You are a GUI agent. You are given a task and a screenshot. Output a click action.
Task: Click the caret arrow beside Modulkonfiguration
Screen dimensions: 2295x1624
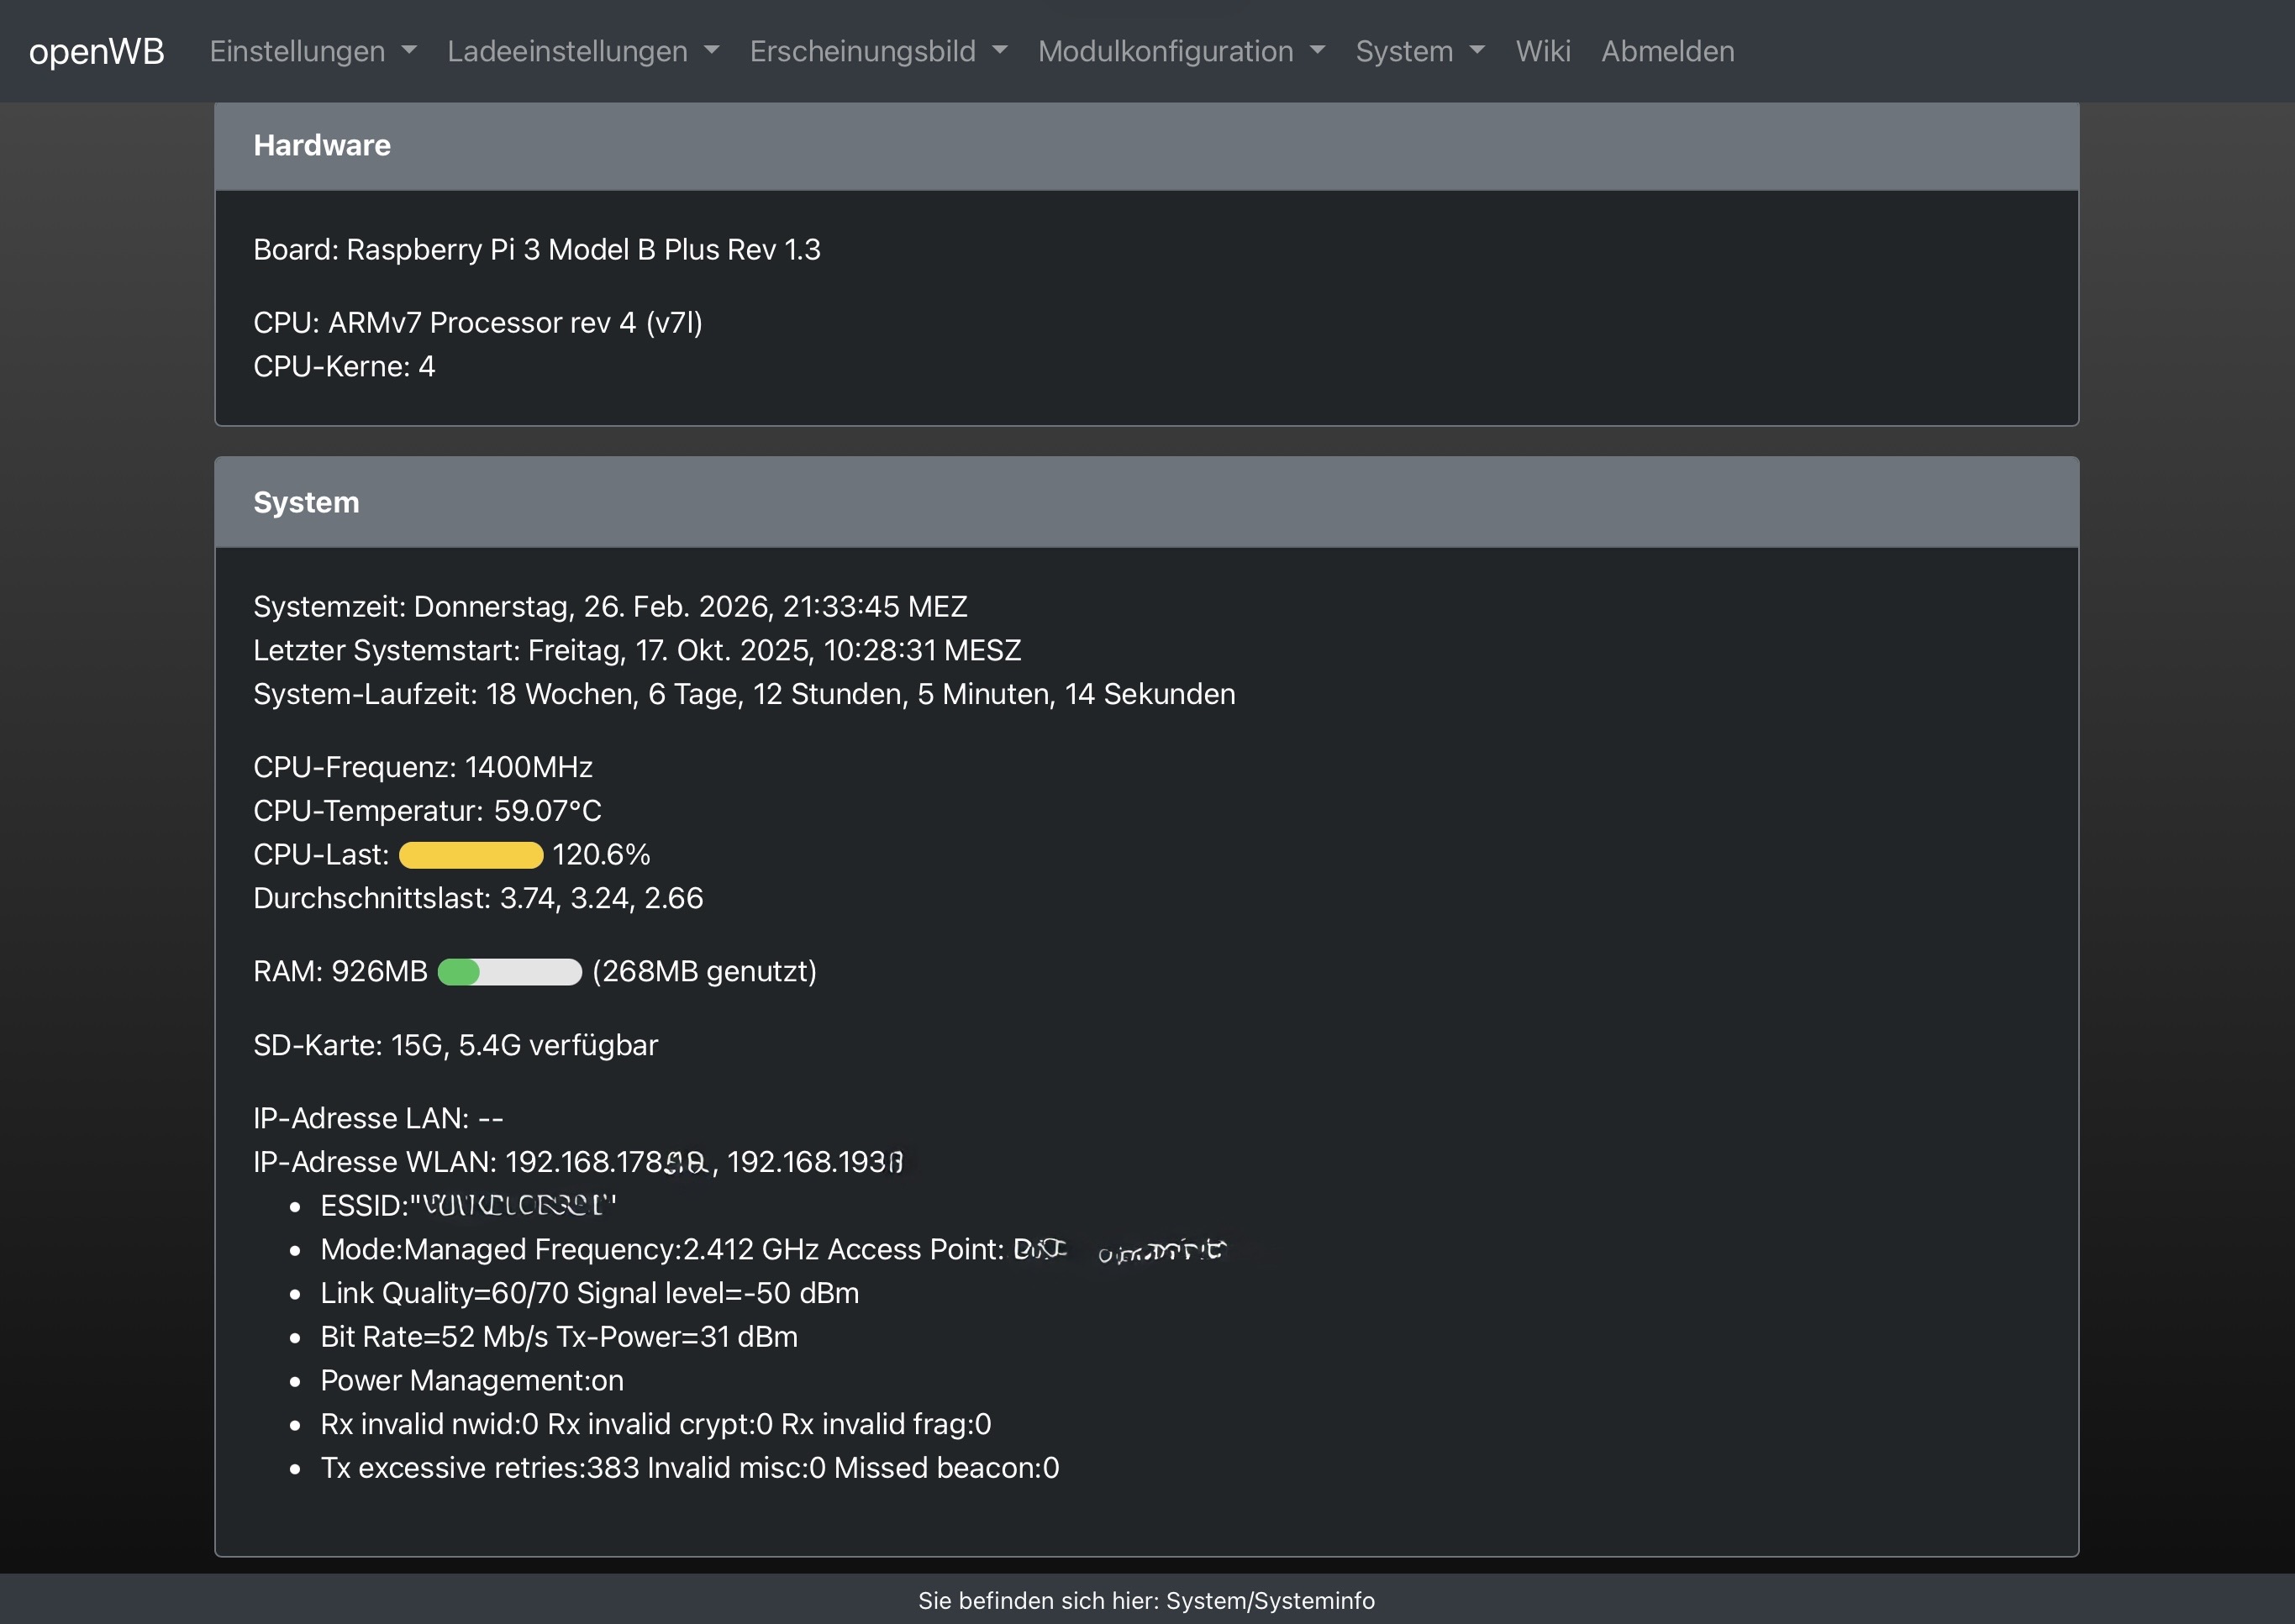pyautogui.click(x=1317, y=51)
